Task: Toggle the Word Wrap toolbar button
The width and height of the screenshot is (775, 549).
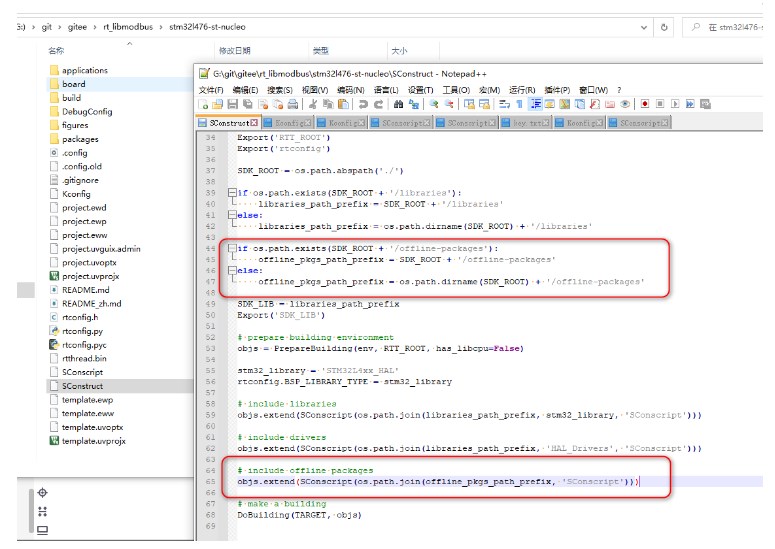Action: pyautogui.click(x=505, y=104)
